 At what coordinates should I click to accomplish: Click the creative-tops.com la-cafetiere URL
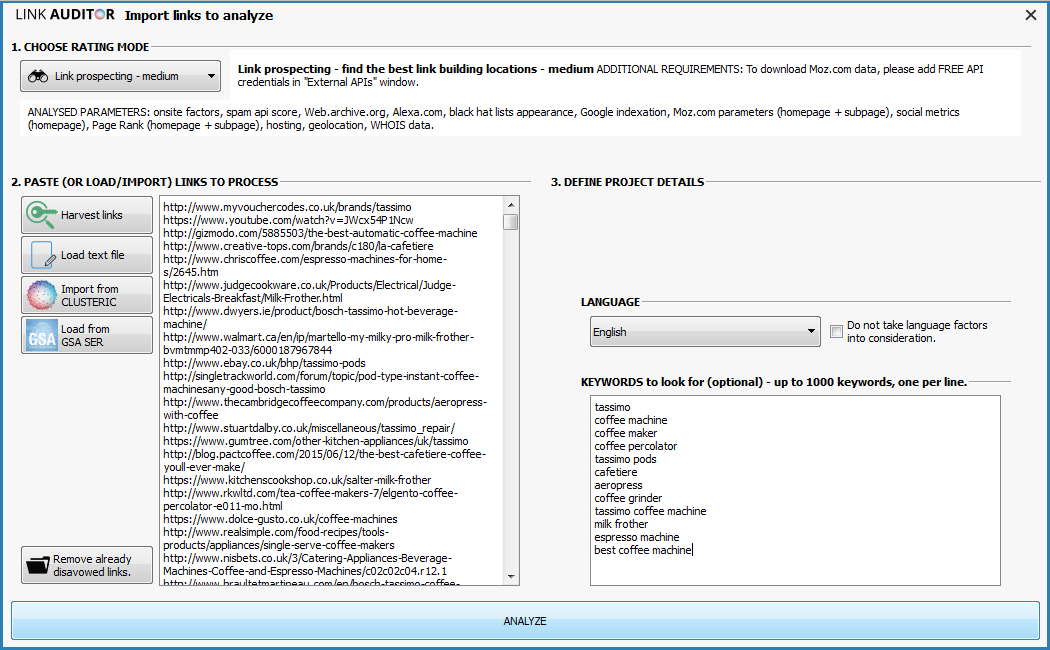click(x=298, y=246)
